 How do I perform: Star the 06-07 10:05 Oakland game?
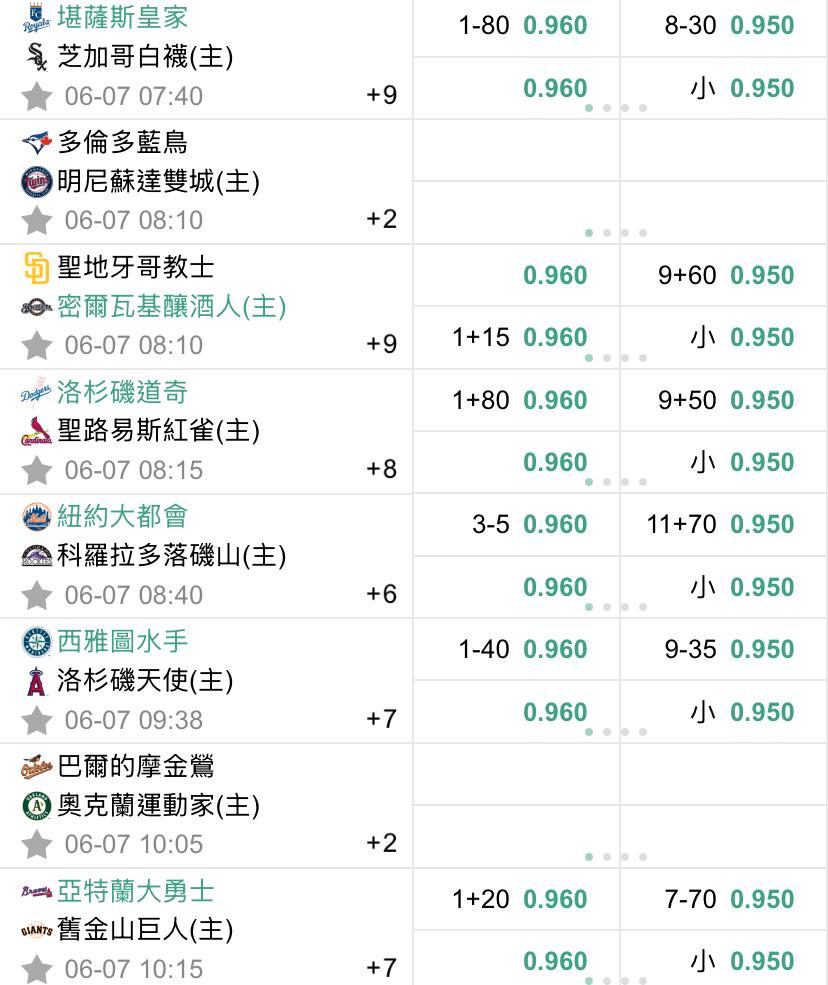(36, 844)
